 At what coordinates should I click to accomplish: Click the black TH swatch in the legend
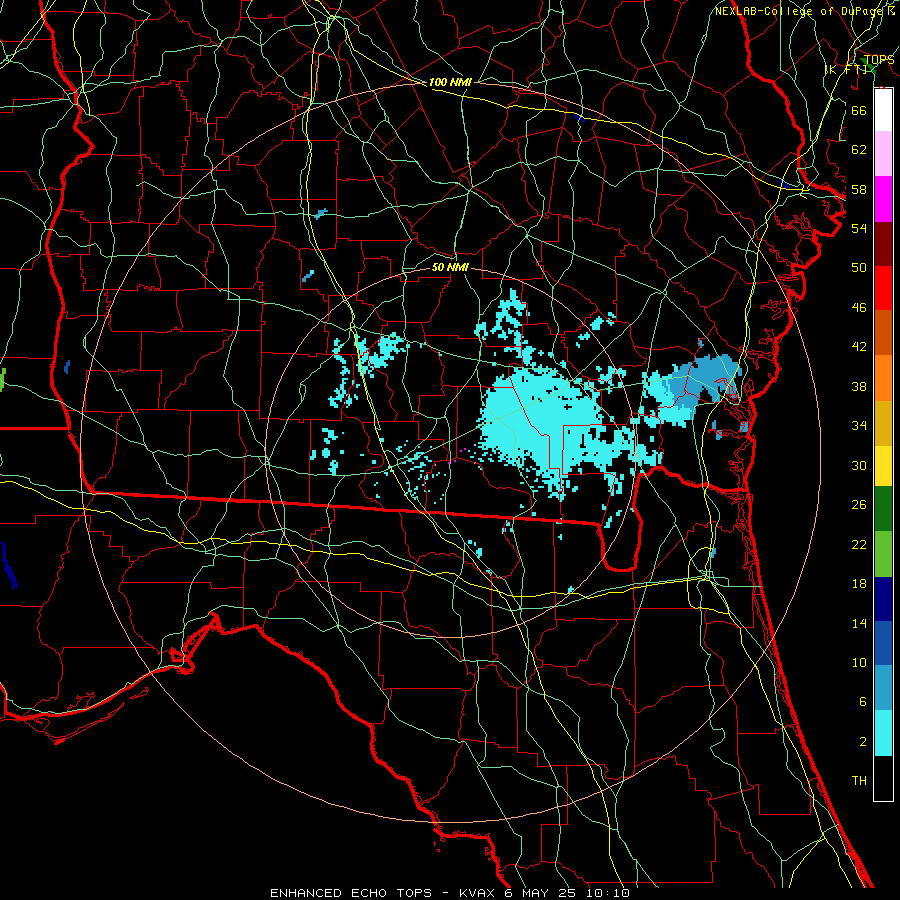(883, 778)
